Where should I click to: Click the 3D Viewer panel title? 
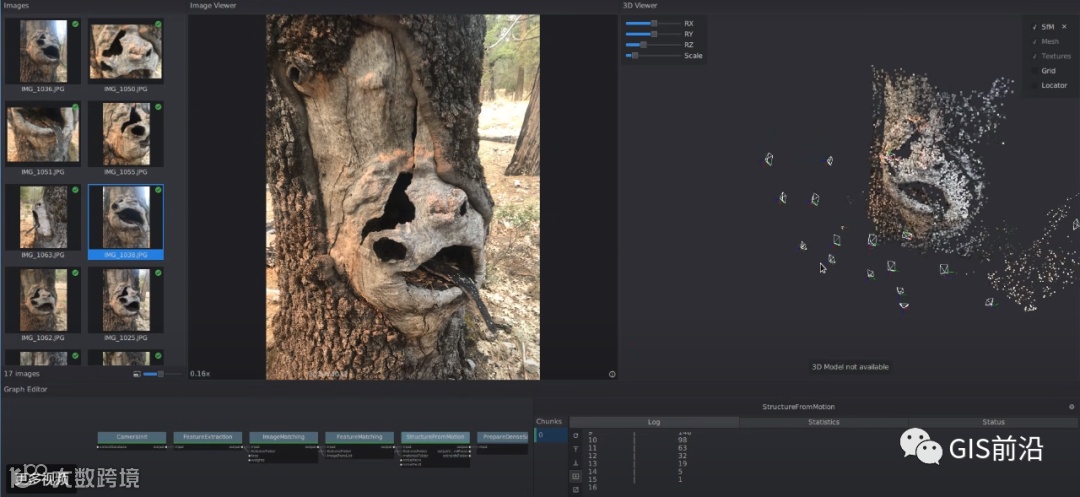coord(639,6)
